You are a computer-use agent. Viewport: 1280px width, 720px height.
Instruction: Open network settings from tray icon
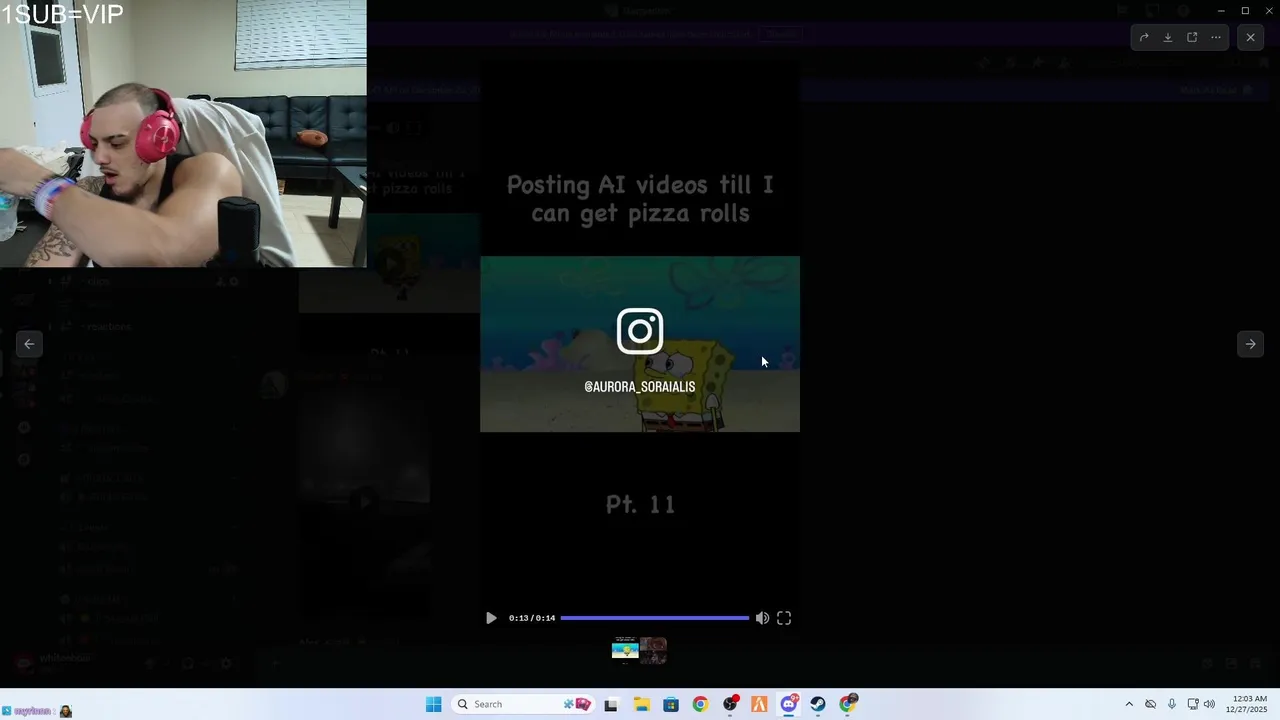click(1193, 704)
